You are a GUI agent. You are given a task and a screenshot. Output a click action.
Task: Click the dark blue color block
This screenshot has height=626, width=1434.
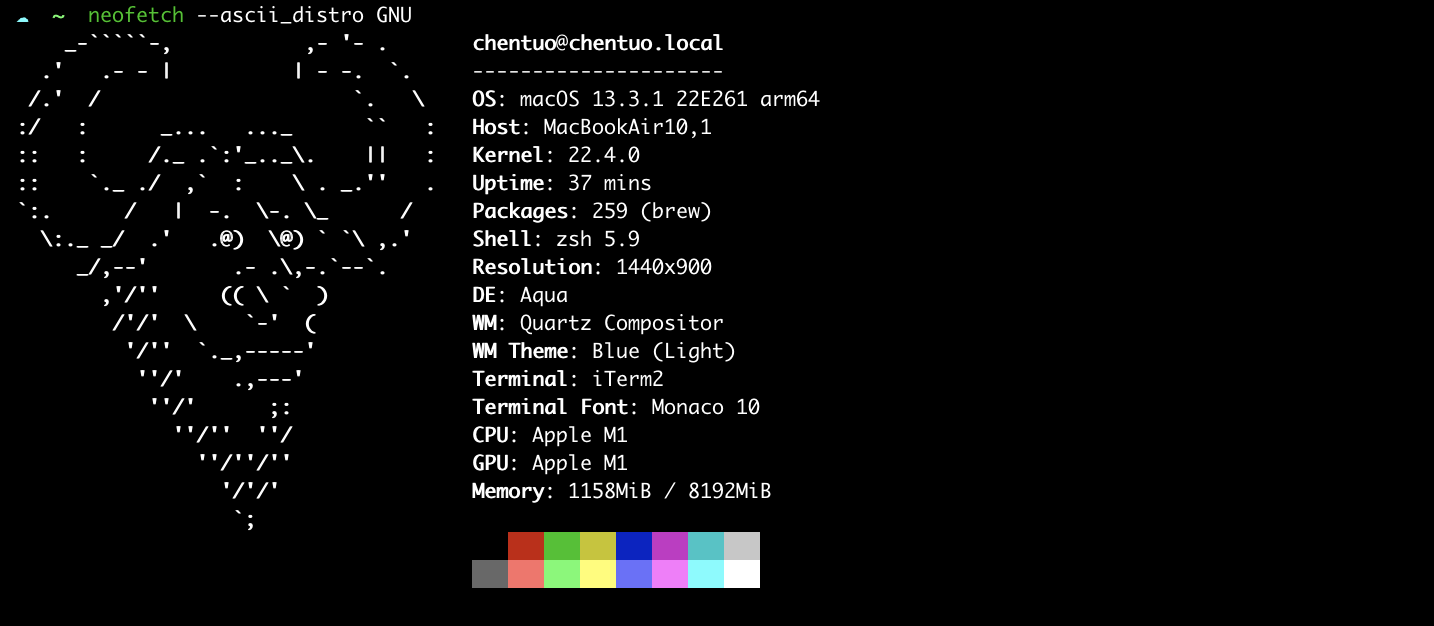point(634,546)
